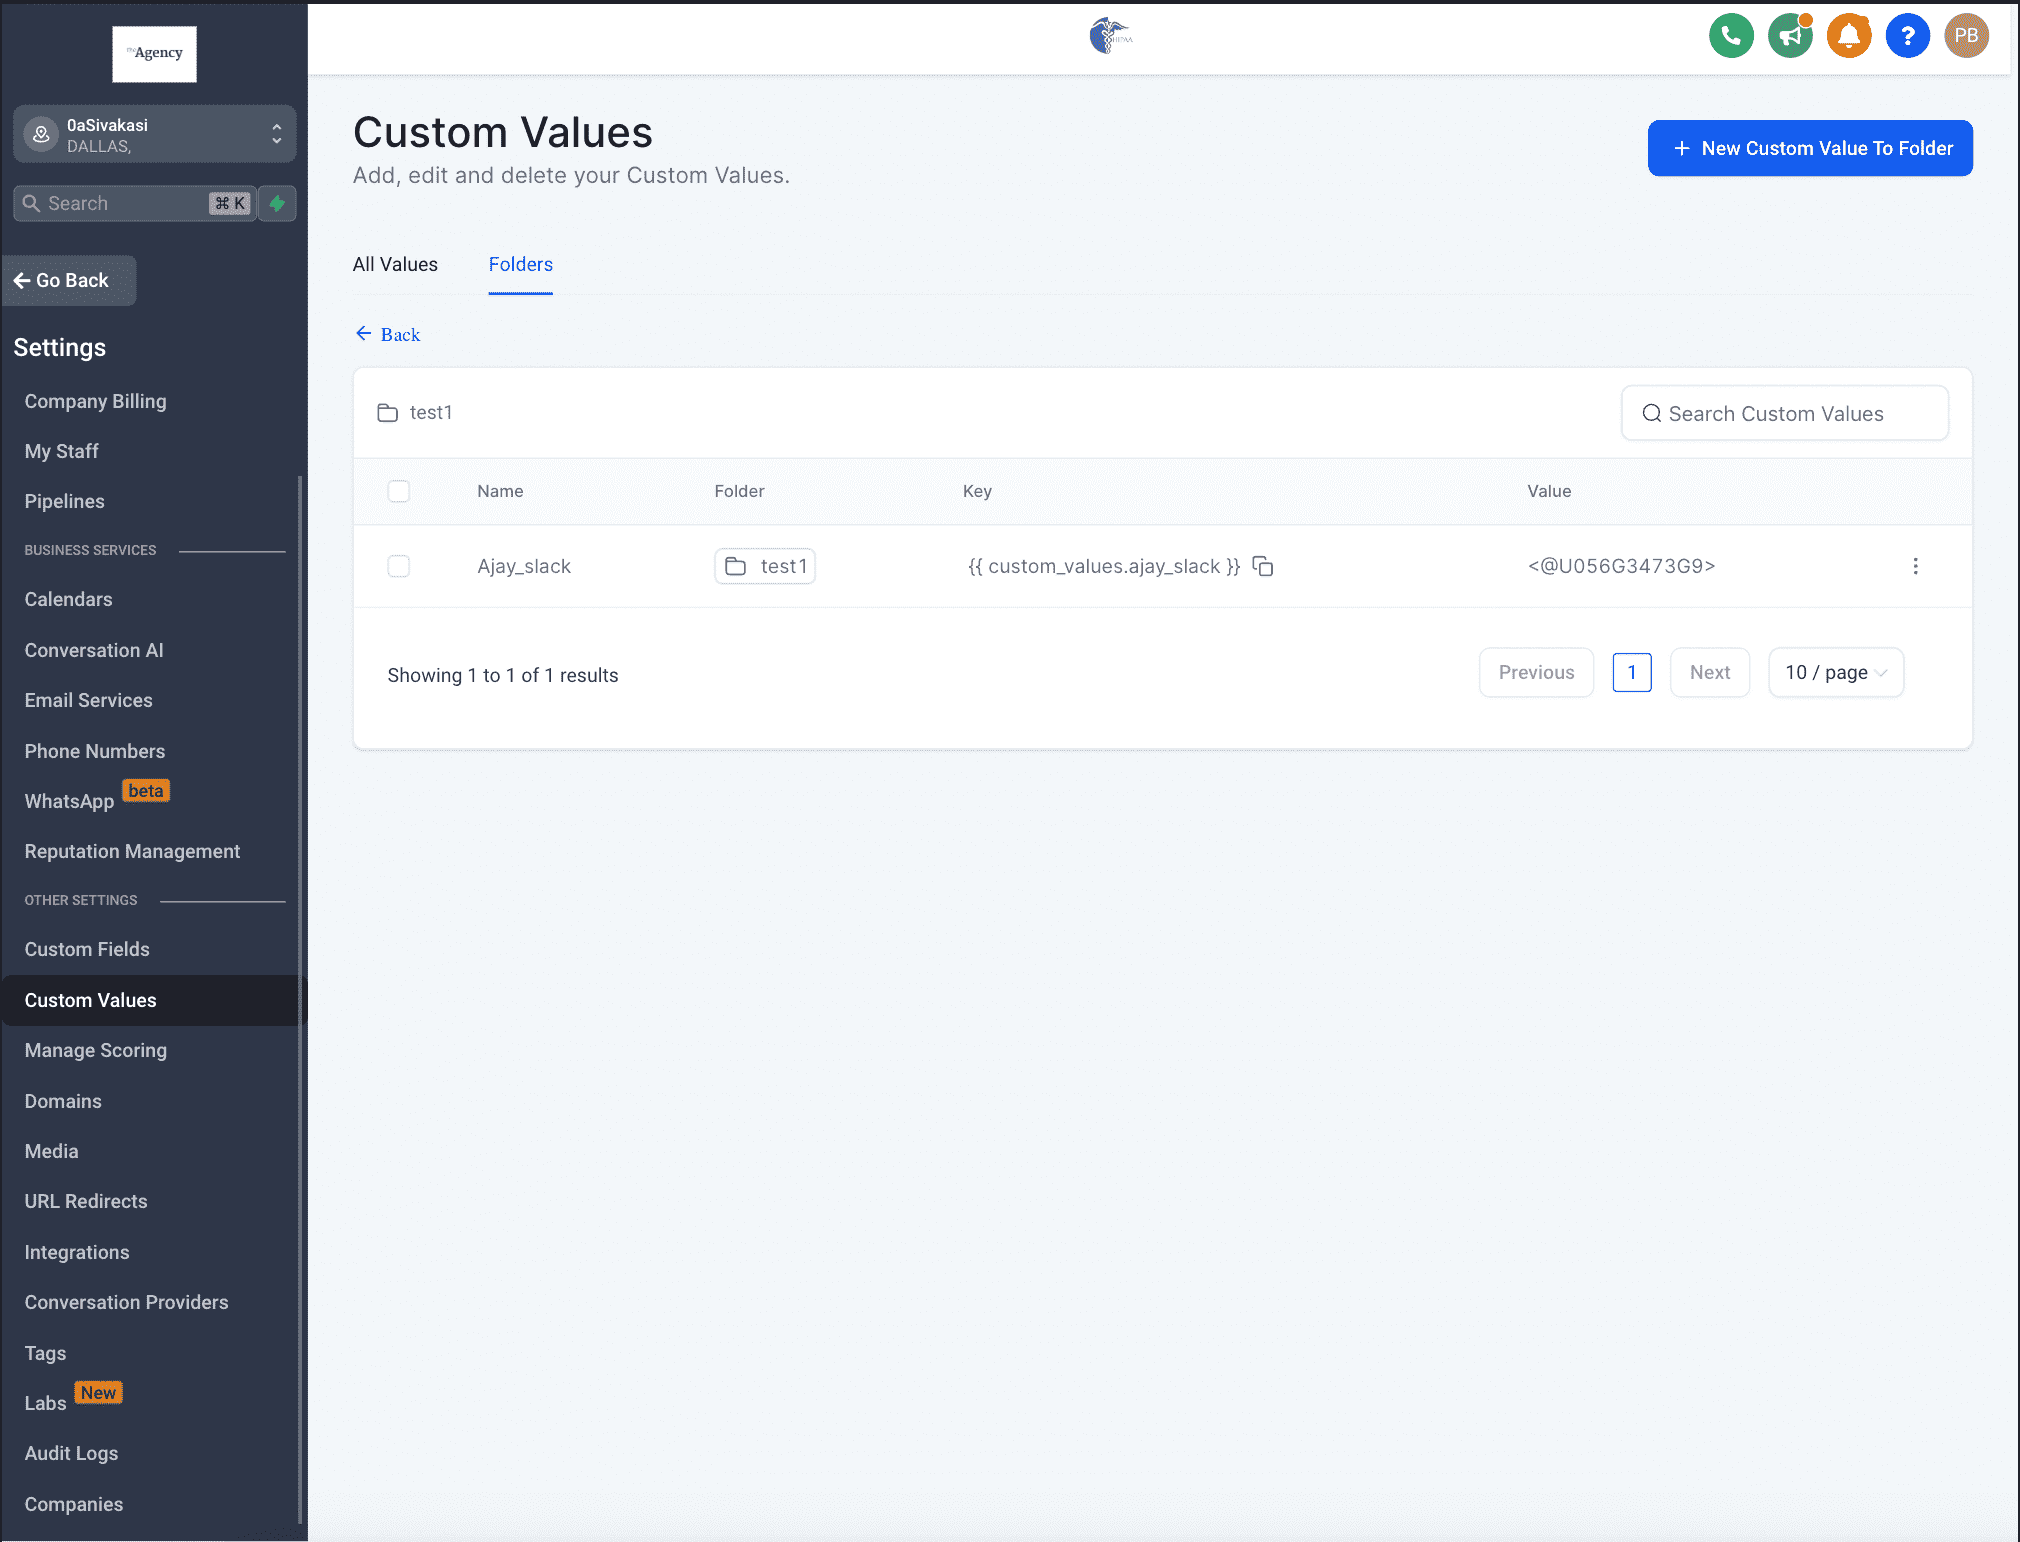Click the Previous pagination button
This screenshot has width=2020, height=1542.
pyautogui.click(x=1536, y=673)
